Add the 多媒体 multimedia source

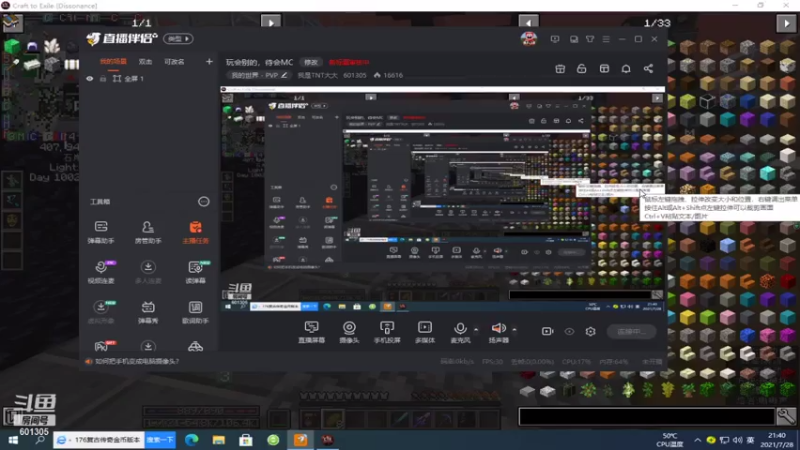click(x=424, y=332)
